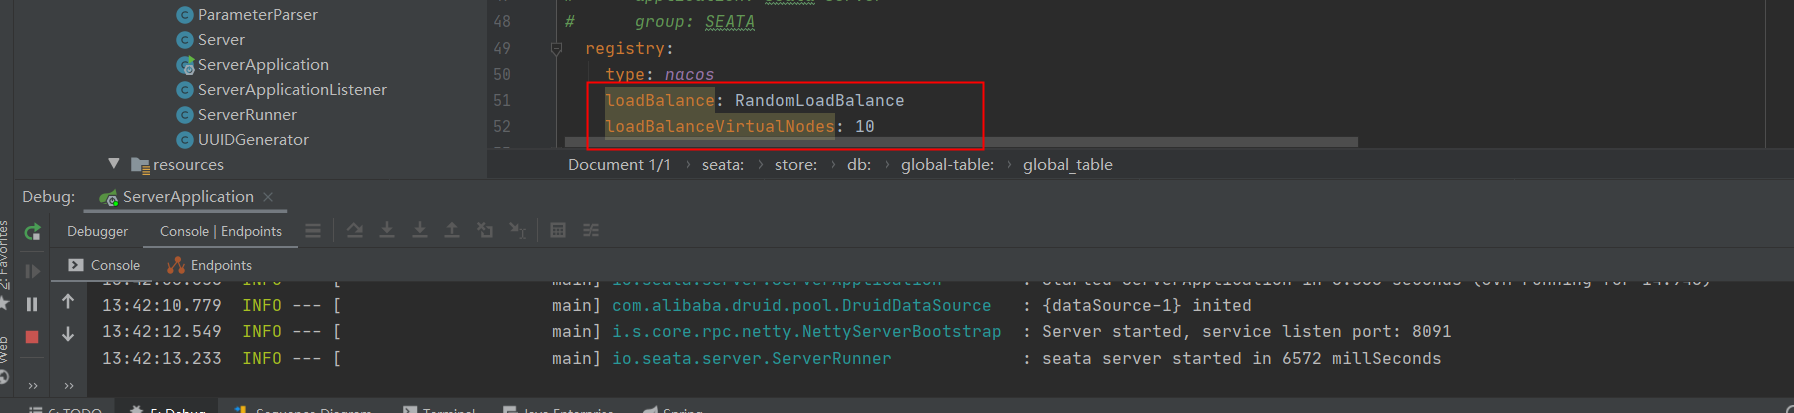Open the Evaluate Expression calculator icon
Screen dimensions: 1794x413
click(x=558, y=231)
